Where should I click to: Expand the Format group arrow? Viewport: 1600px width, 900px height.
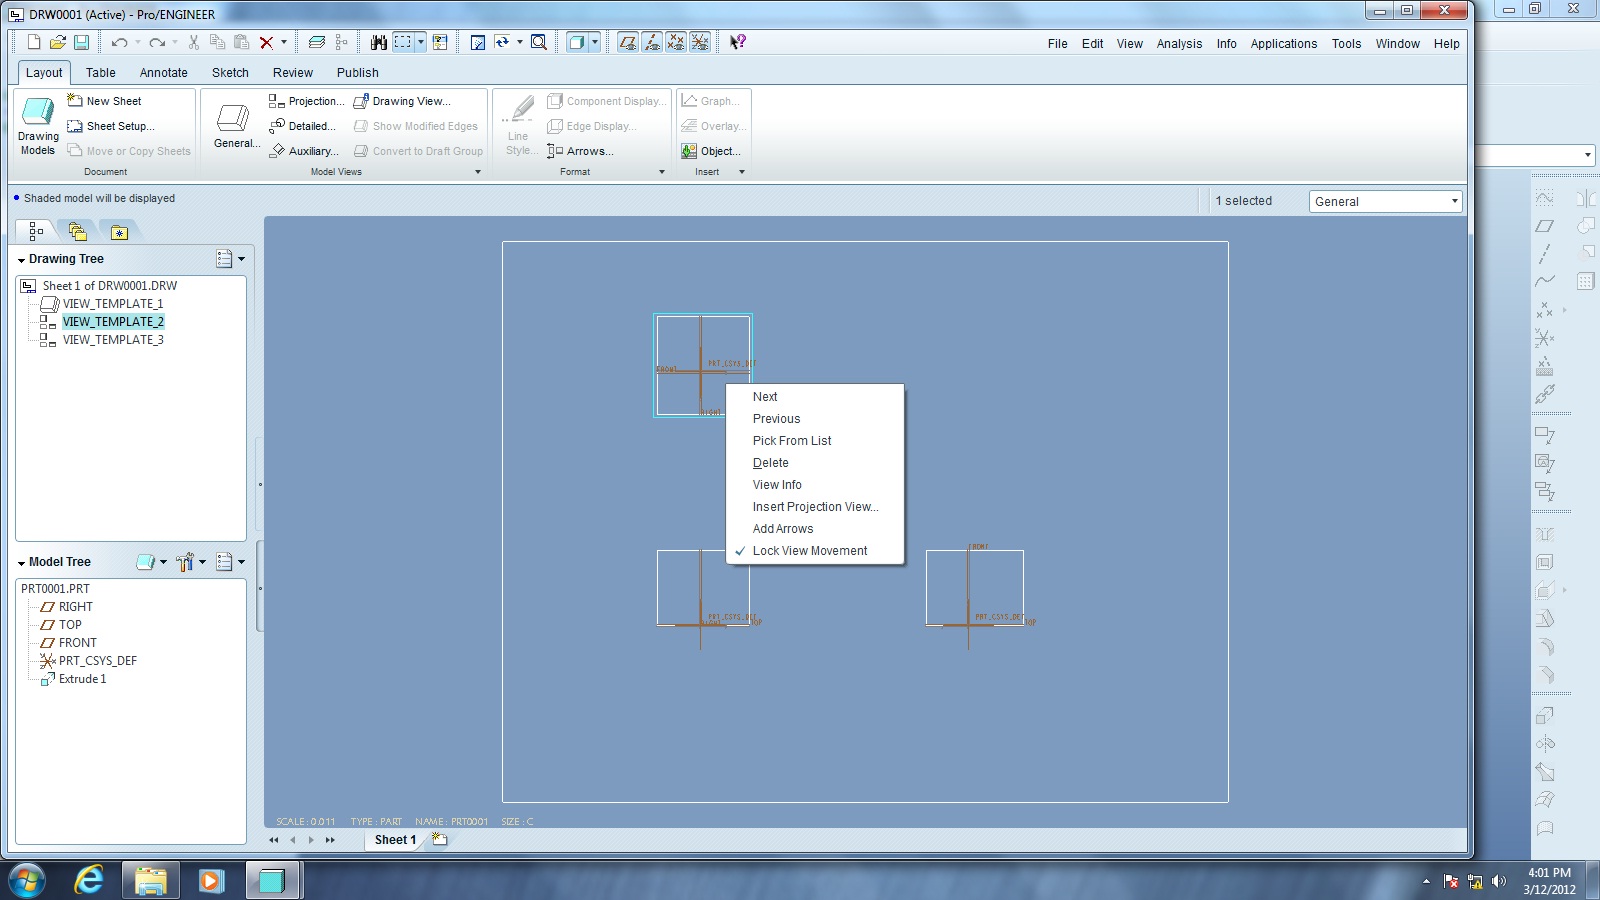pyautogui.click(x=661, y=172)
